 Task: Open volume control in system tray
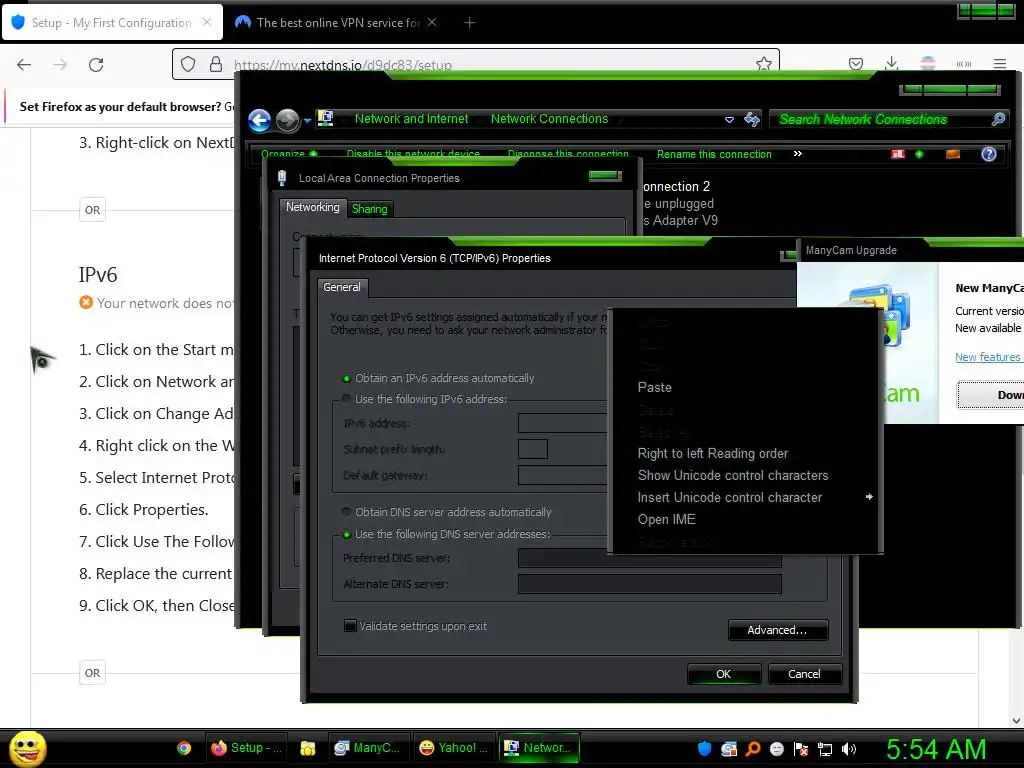(x=849, y=749)
